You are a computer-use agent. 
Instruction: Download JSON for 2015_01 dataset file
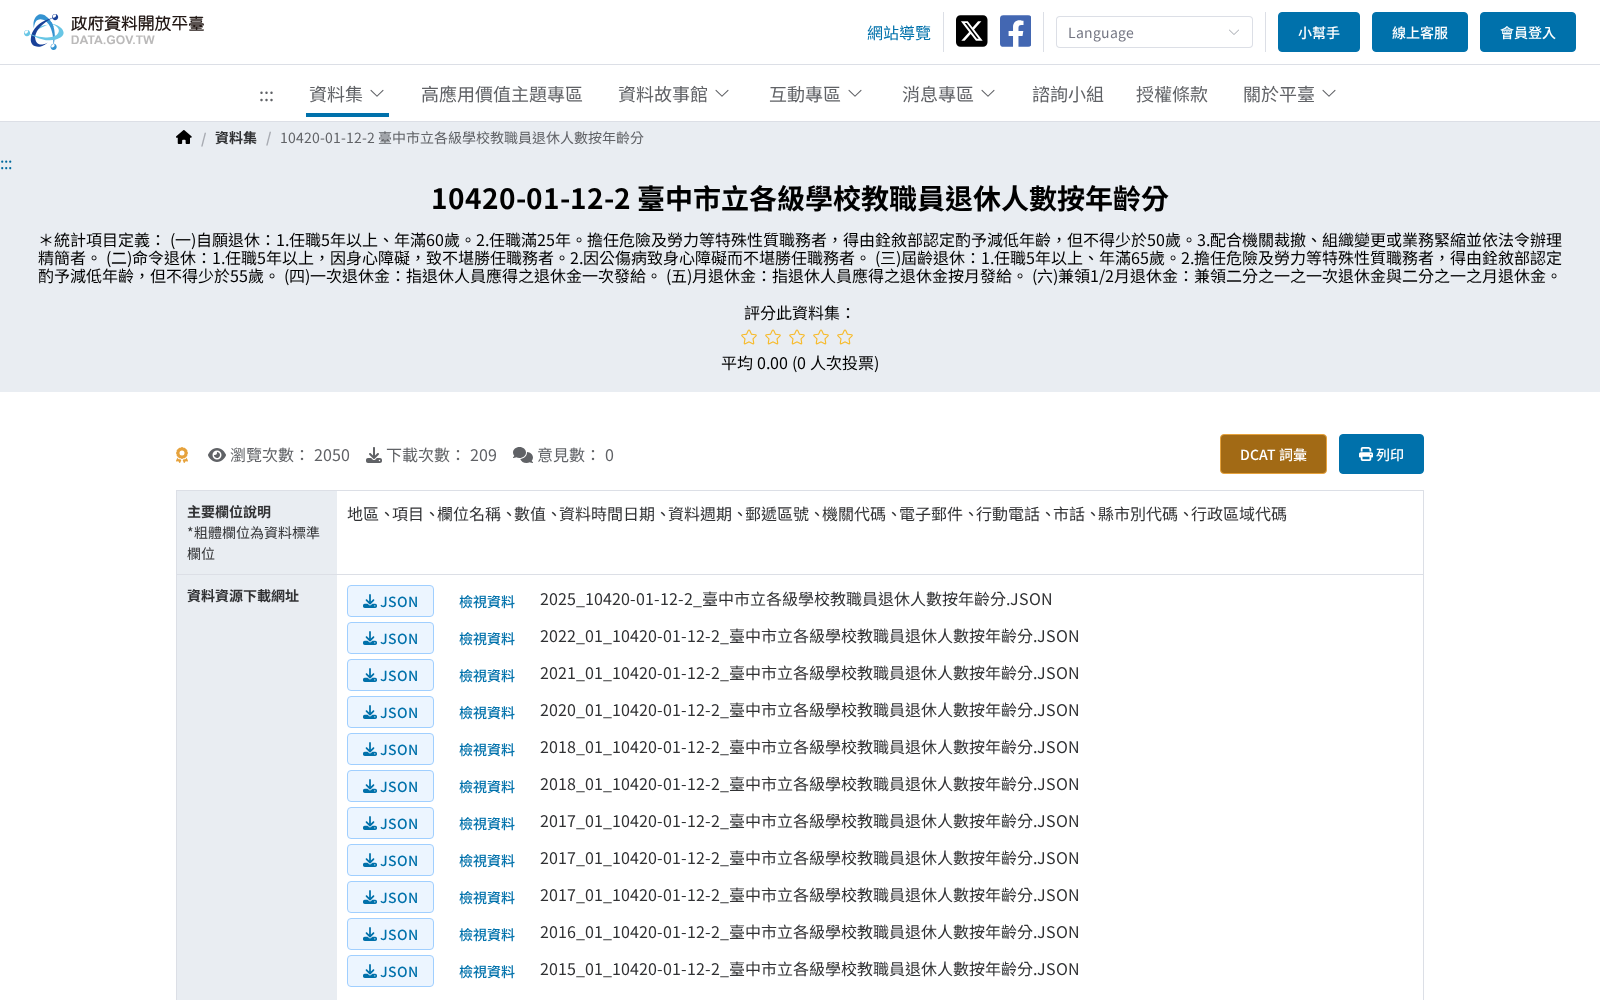pyautogui.click(x=390, y=971)
